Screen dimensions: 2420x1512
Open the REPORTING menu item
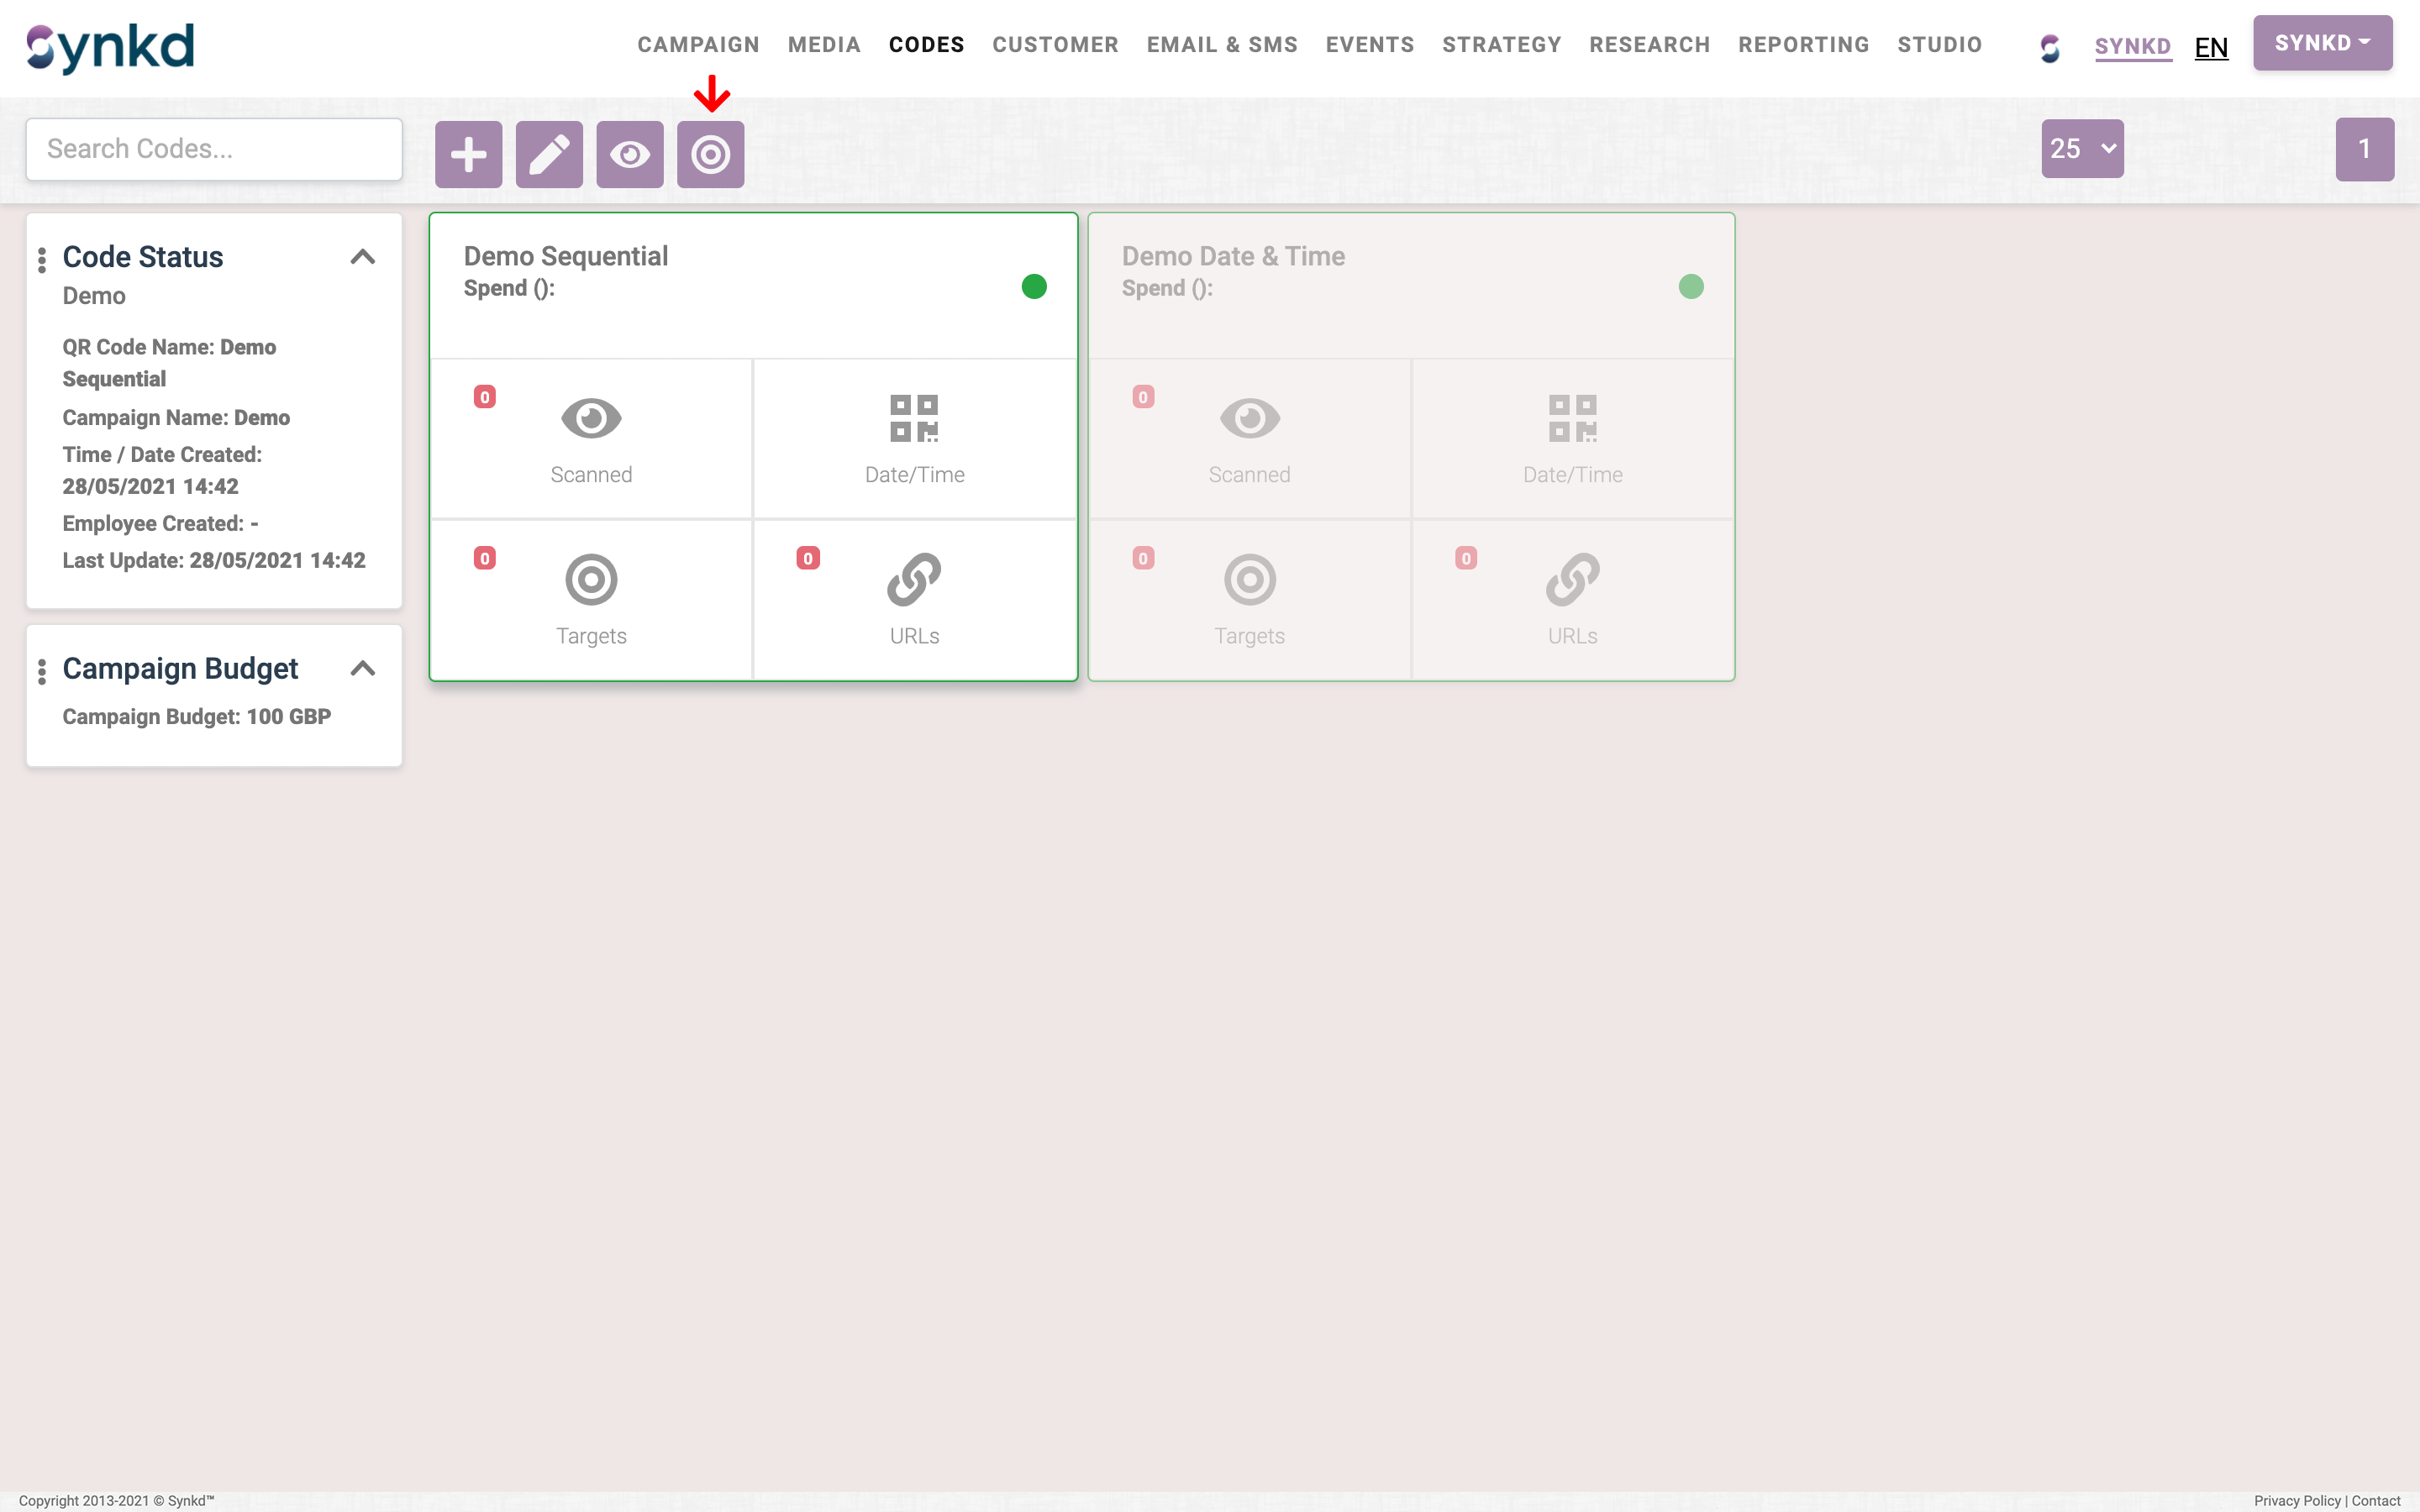click(x=1803, y=45)
